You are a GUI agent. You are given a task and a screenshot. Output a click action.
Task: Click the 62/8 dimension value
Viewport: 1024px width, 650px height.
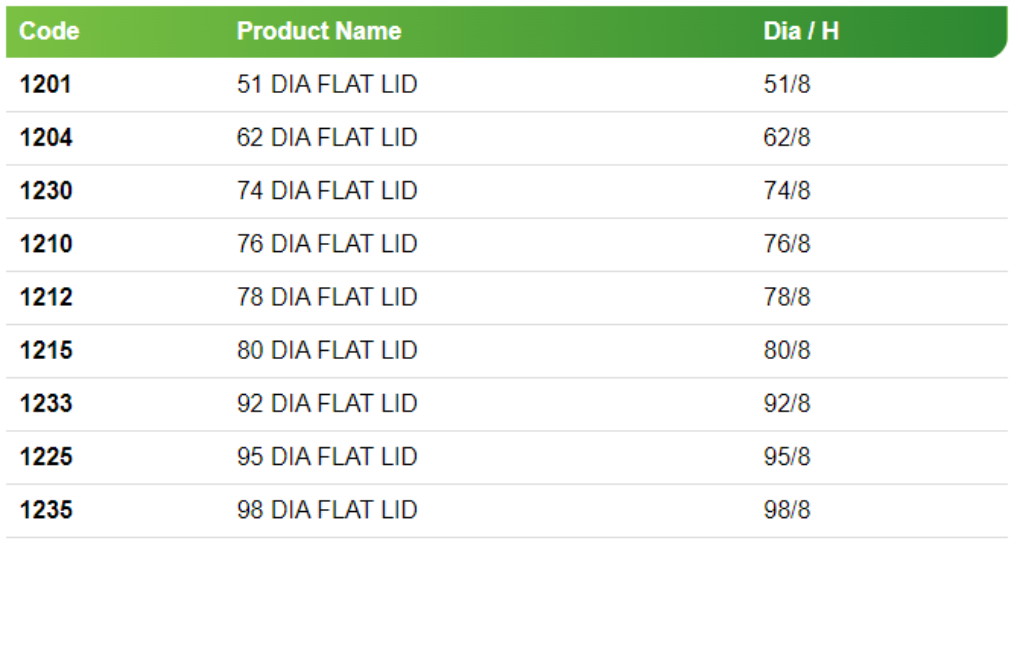pyautogui.click(x=787, y=138)
